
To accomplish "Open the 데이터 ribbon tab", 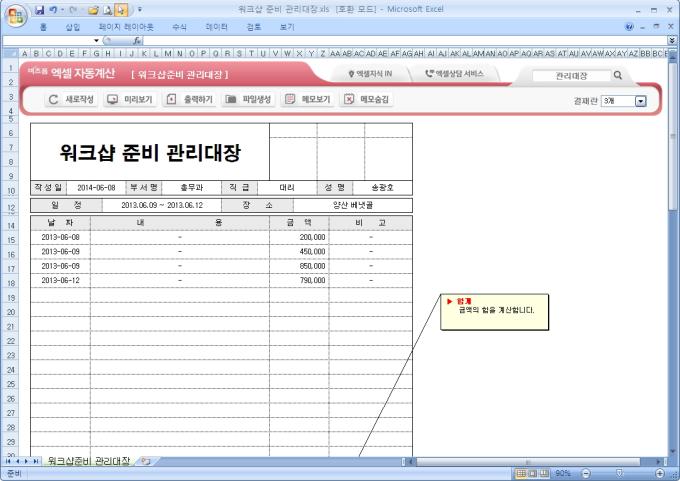I will pyautogui.click(x=216, y=27).
